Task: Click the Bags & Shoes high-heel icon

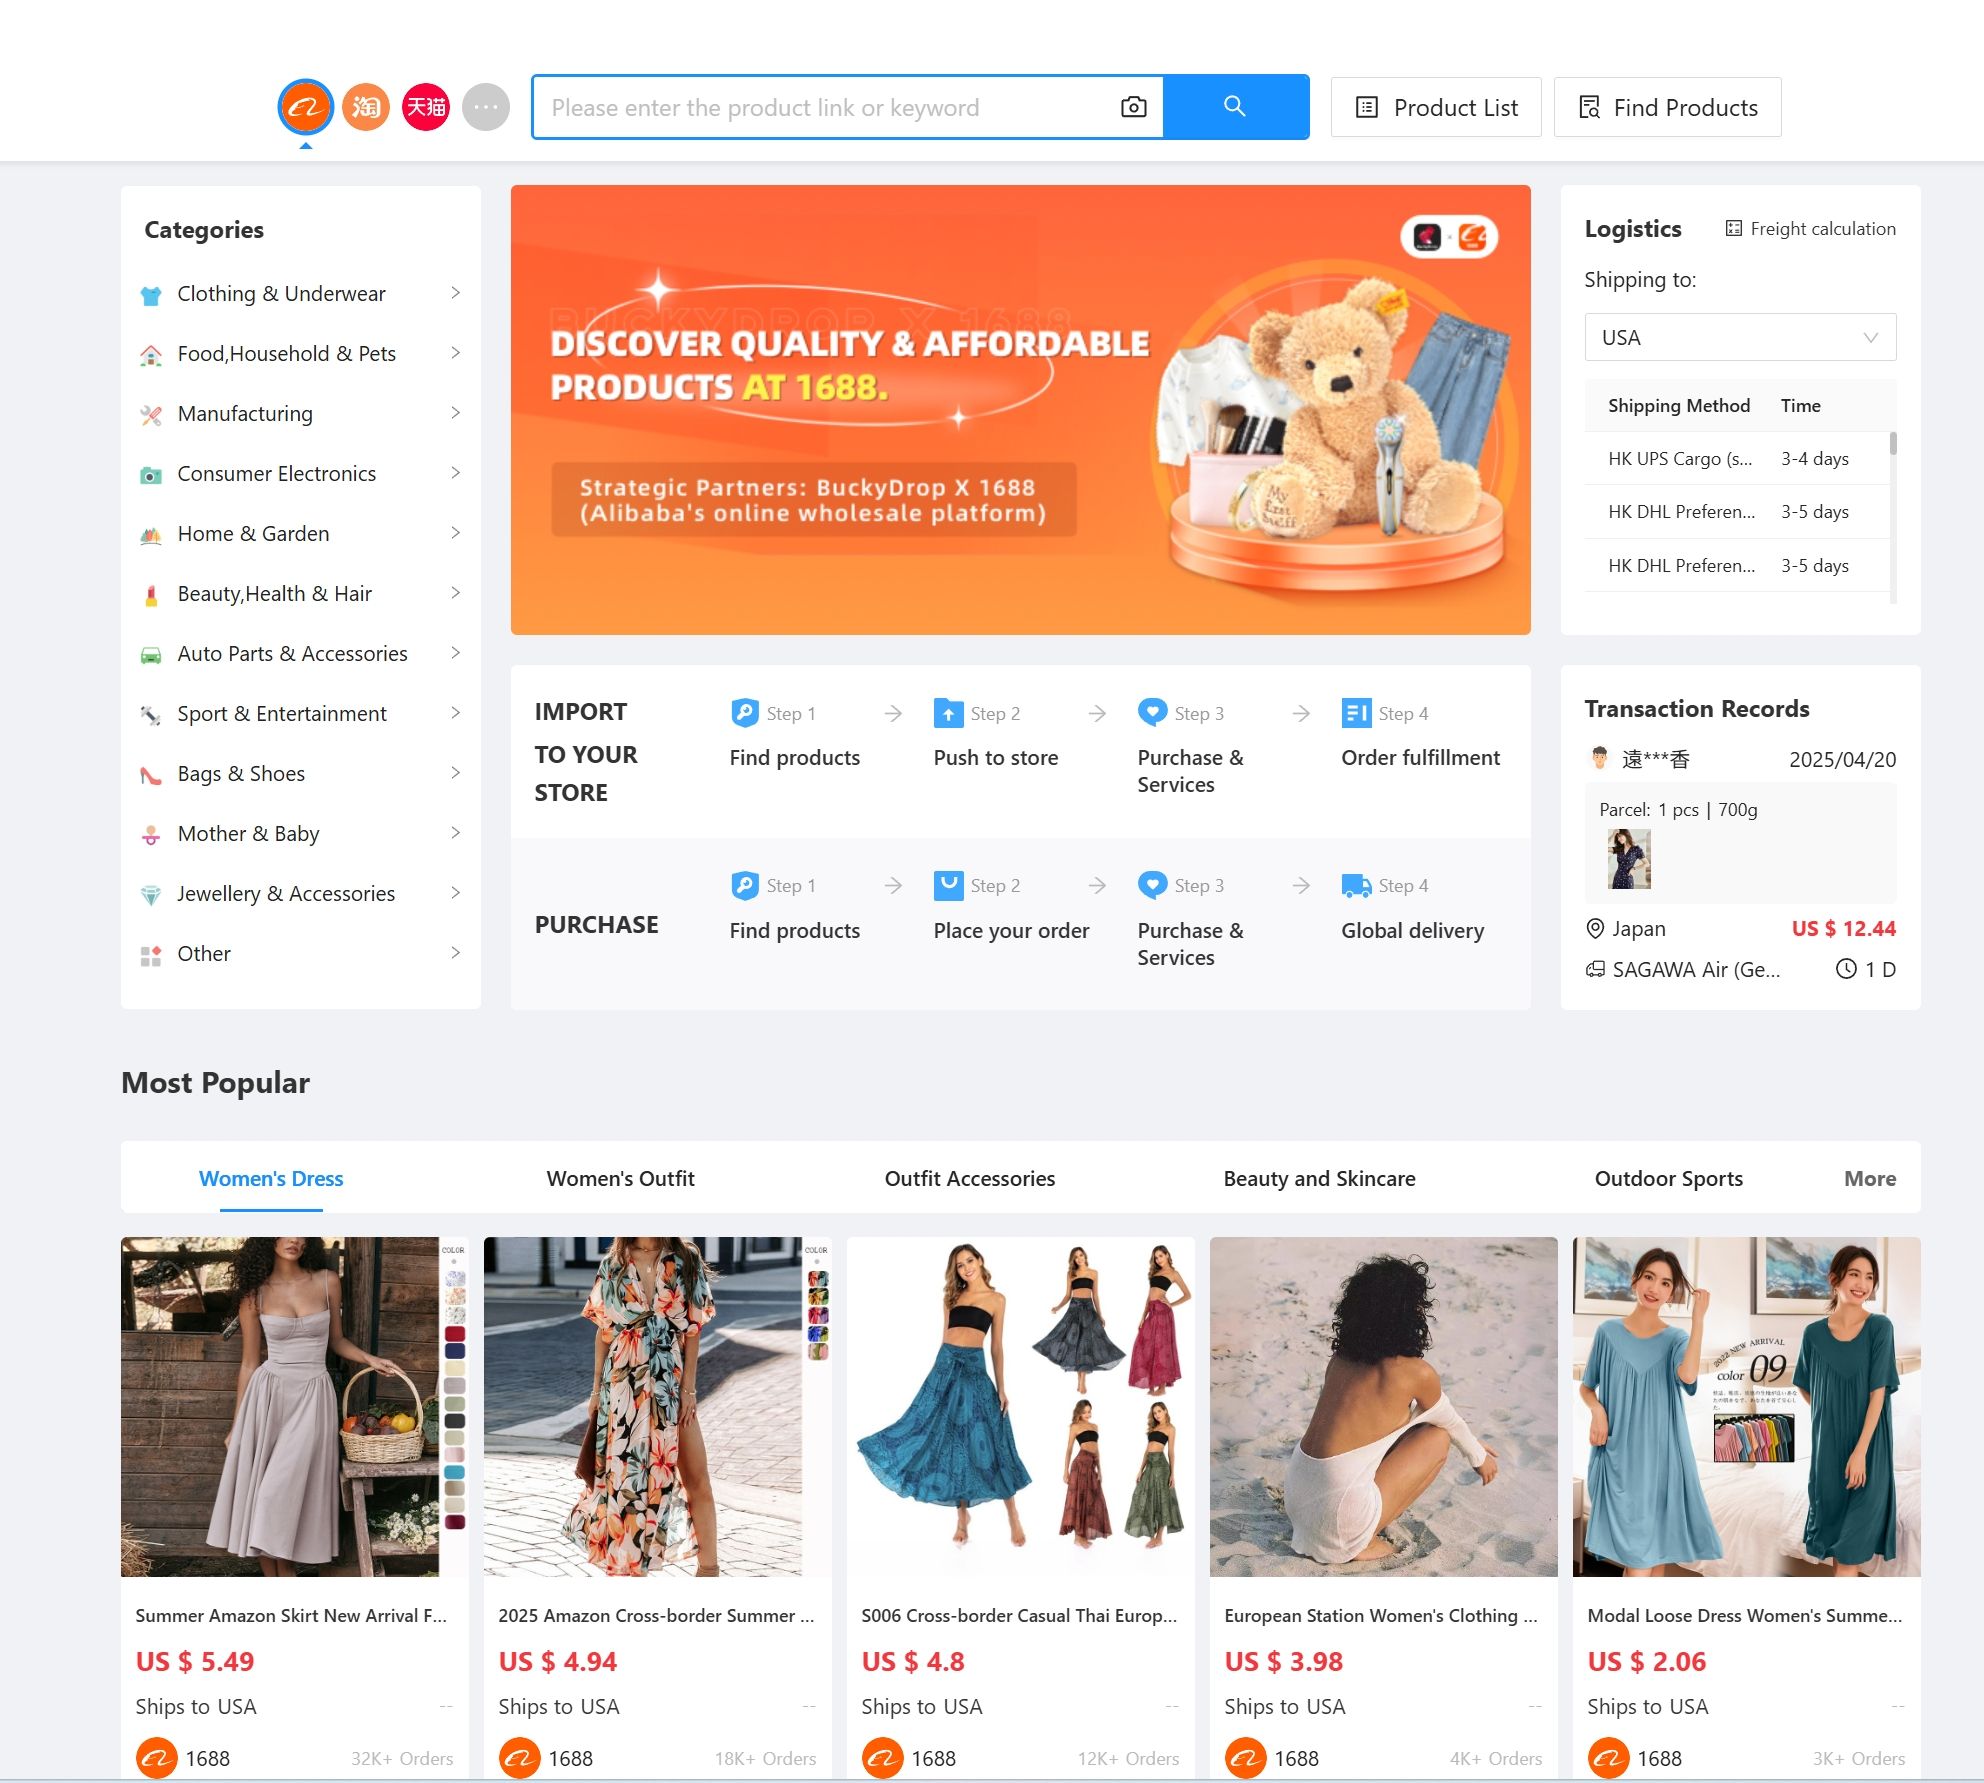Action: [151, 775]
